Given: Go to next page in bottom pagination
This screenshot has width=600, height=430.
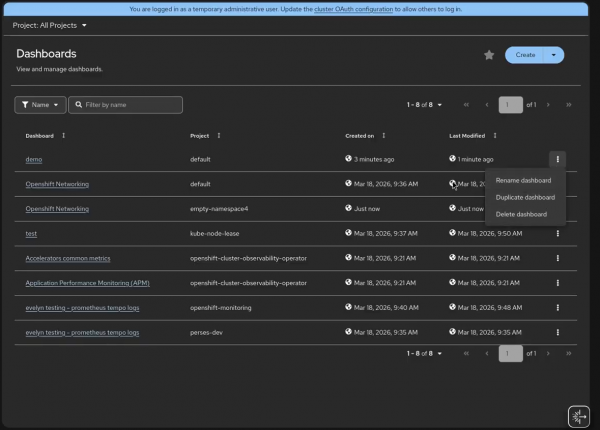Looking at the screenshot, I should pos(548,353).
